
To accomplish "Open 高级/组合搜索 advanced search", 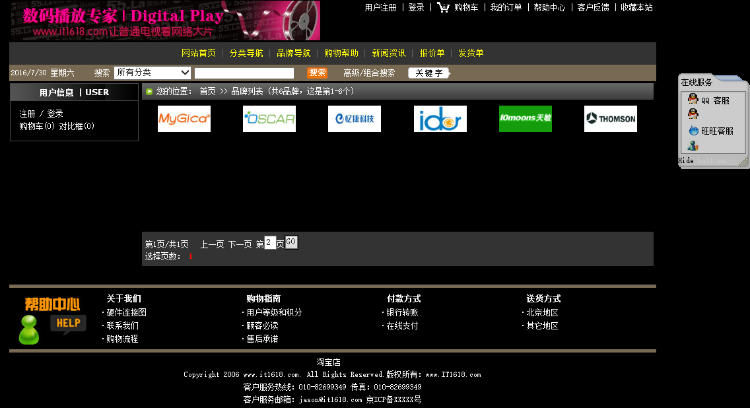I will click(369, 73).
